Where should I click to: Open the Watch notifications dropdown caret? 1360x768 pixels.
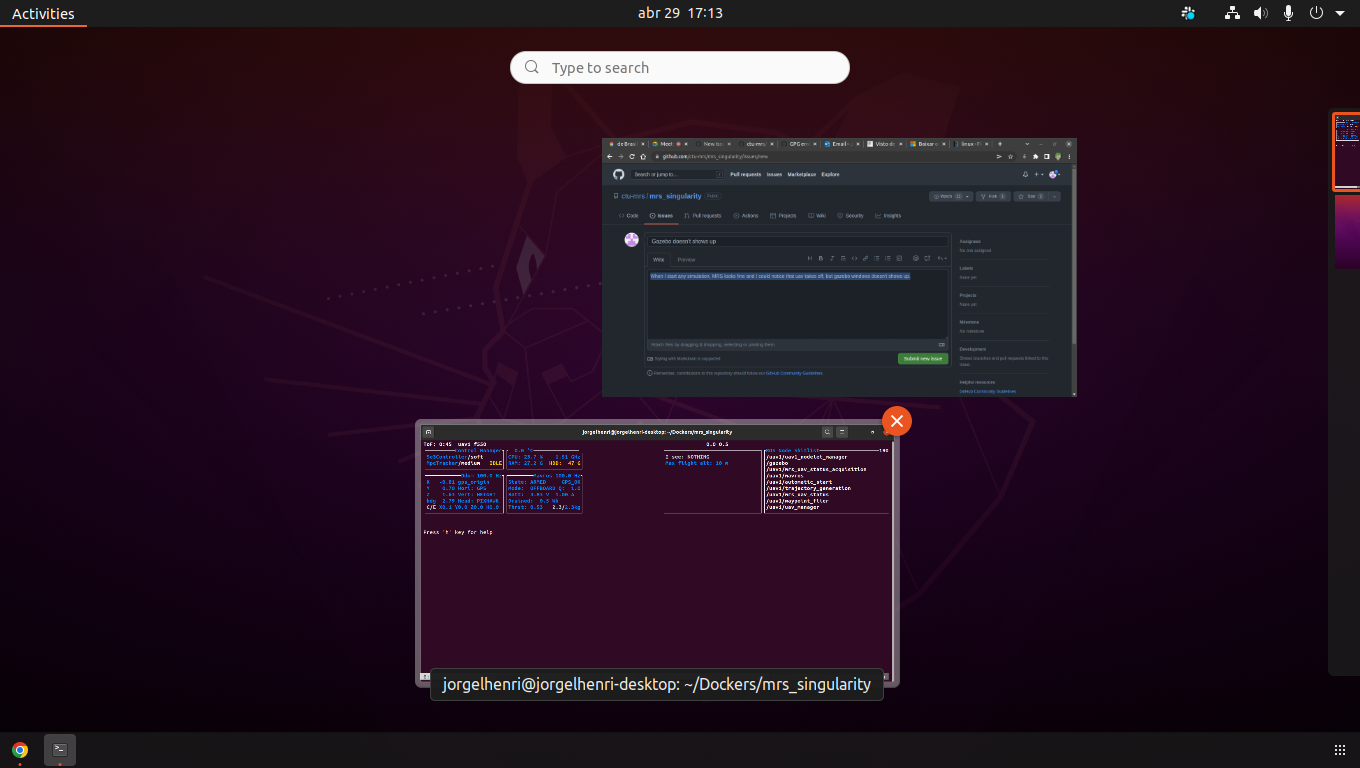pyautogui.click(x=967, y=196)
